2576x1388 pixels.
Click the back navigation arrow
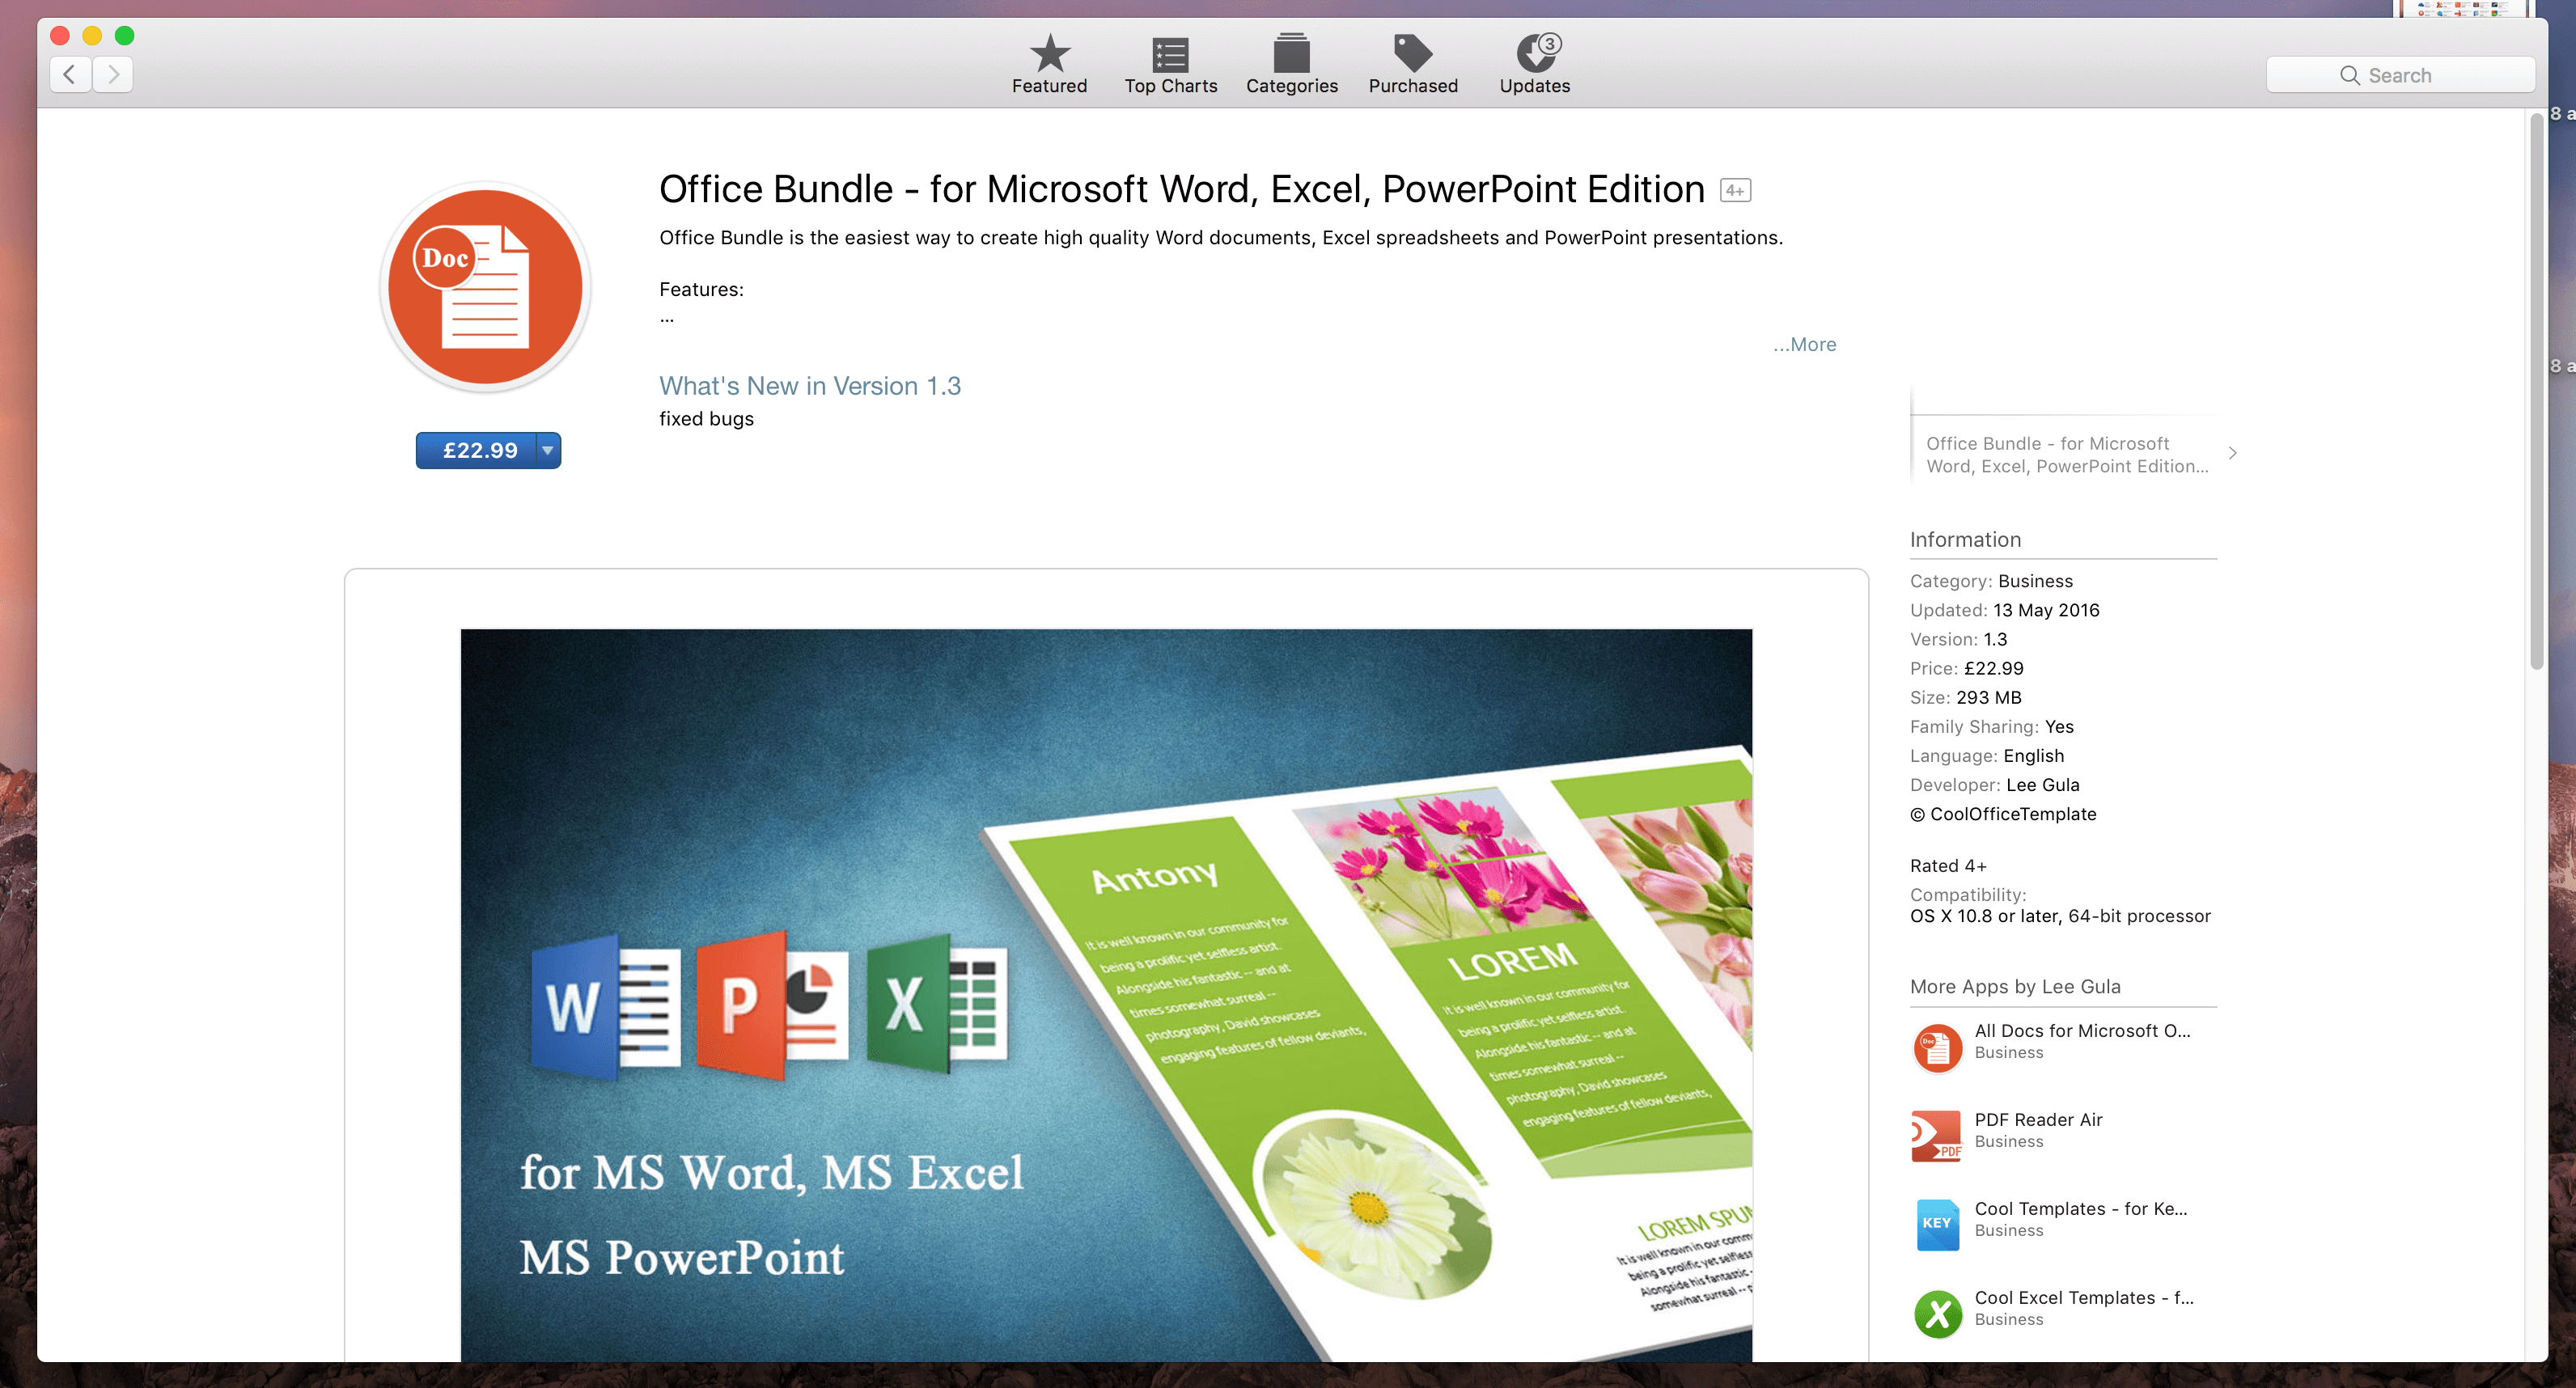pos(70,75)
